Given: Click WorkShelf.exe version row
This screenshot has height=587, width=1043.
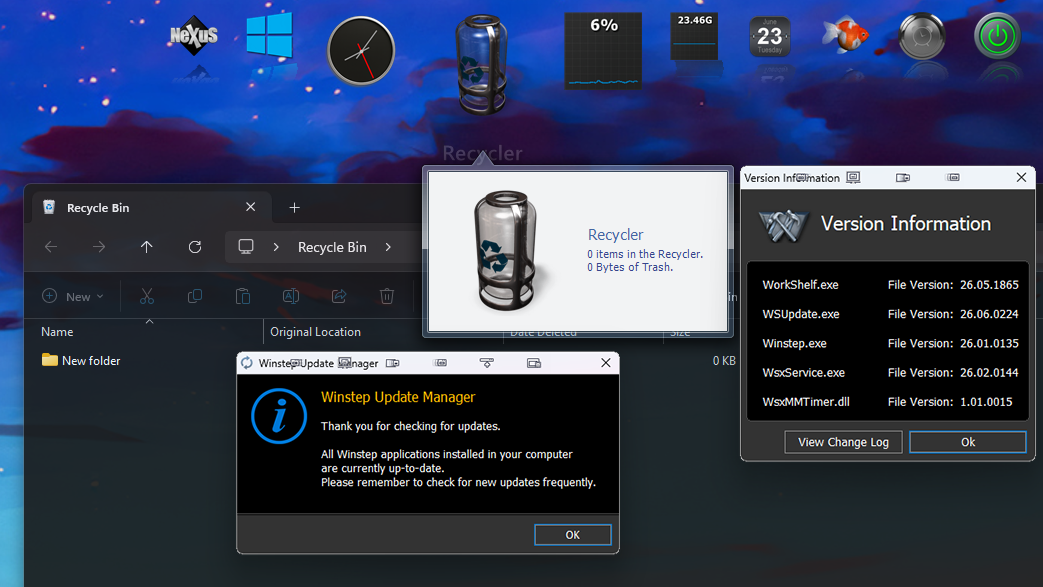Looking at the screenshot, I should [889, 284].
